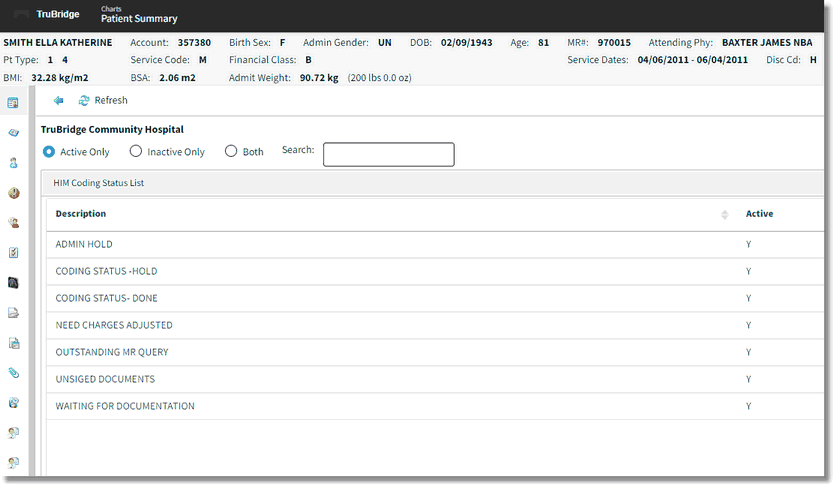Select the WAITING FOR DOCUMENTATION row

435,406
